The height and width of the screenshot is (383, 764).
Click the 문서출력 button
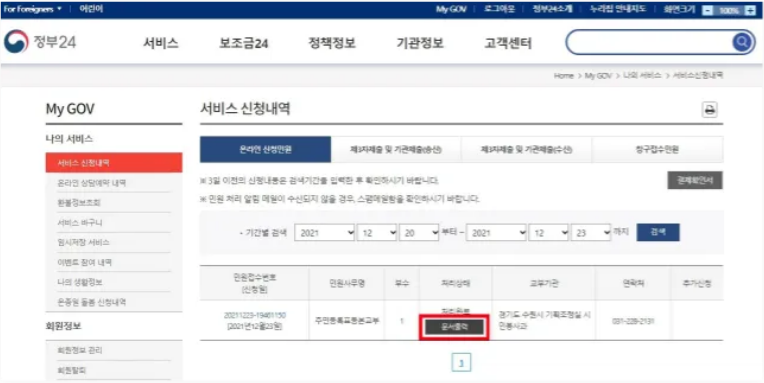pyautogui.click(x=454, y=327)
